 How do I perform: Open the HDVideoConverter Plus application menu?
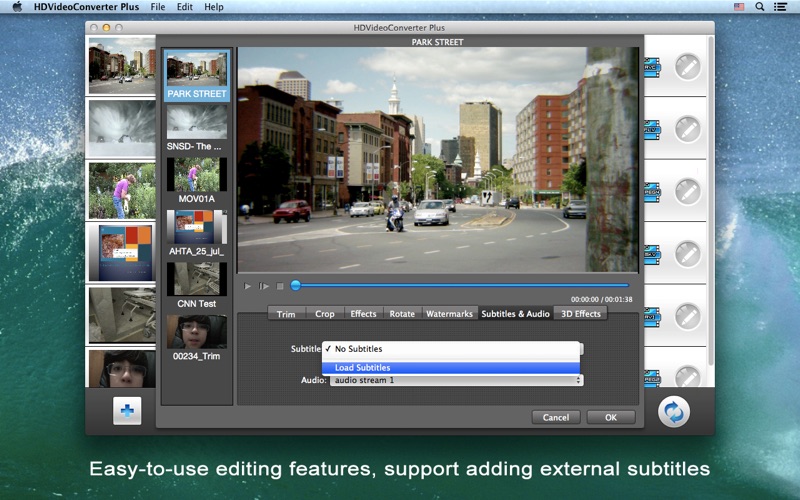click(x=86, y=7)
